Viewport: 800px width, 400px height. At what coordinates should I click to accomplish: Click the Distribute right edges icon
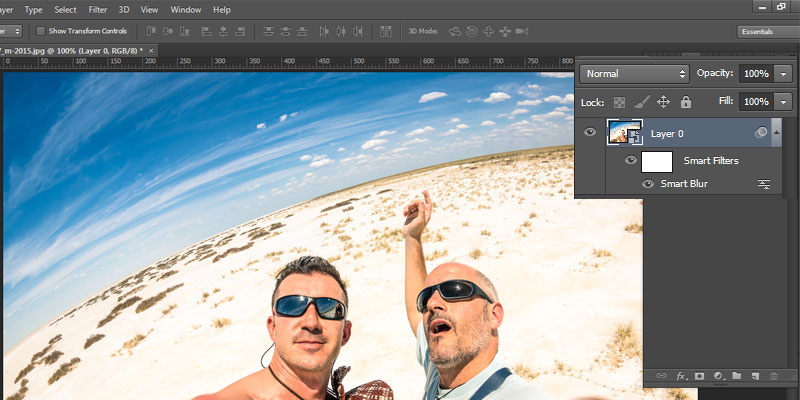pyautogui.click(x=358, y=31)
